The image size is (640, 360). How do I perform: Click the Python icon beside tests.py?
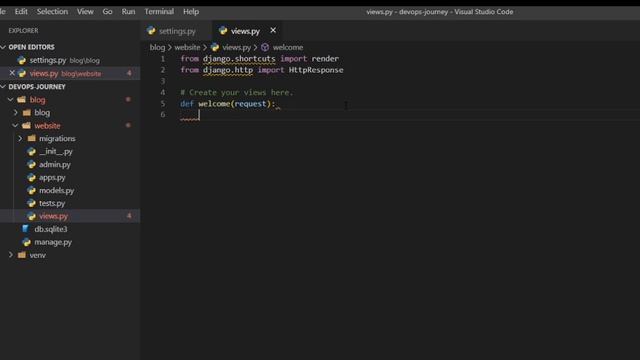point(31,203)
